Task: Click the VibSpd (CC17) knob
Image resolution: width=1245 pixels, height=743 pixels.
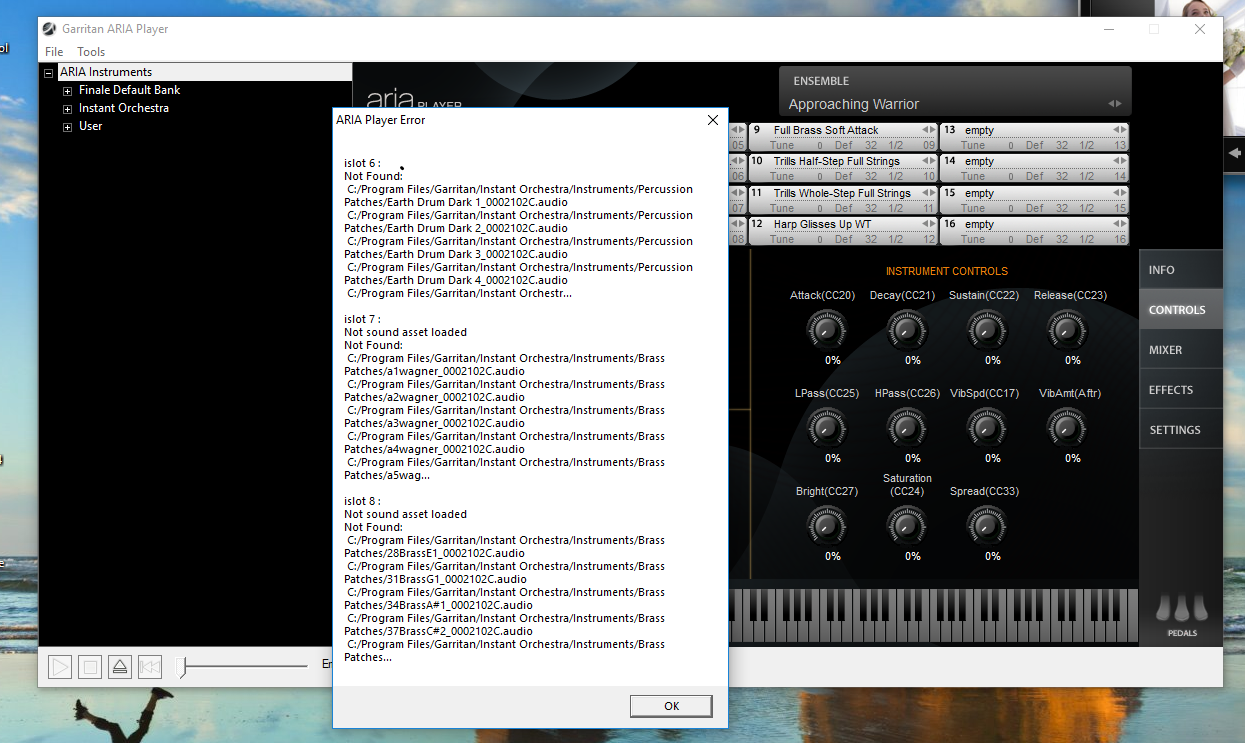Action: 986,427
